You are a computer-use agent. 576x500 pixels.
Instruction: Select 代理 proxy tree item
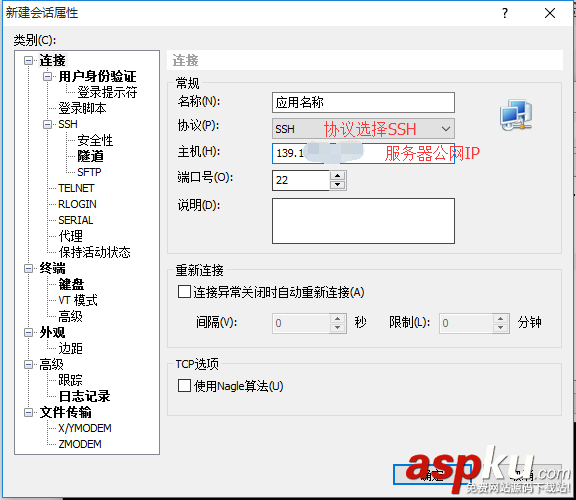click(71, 236)
